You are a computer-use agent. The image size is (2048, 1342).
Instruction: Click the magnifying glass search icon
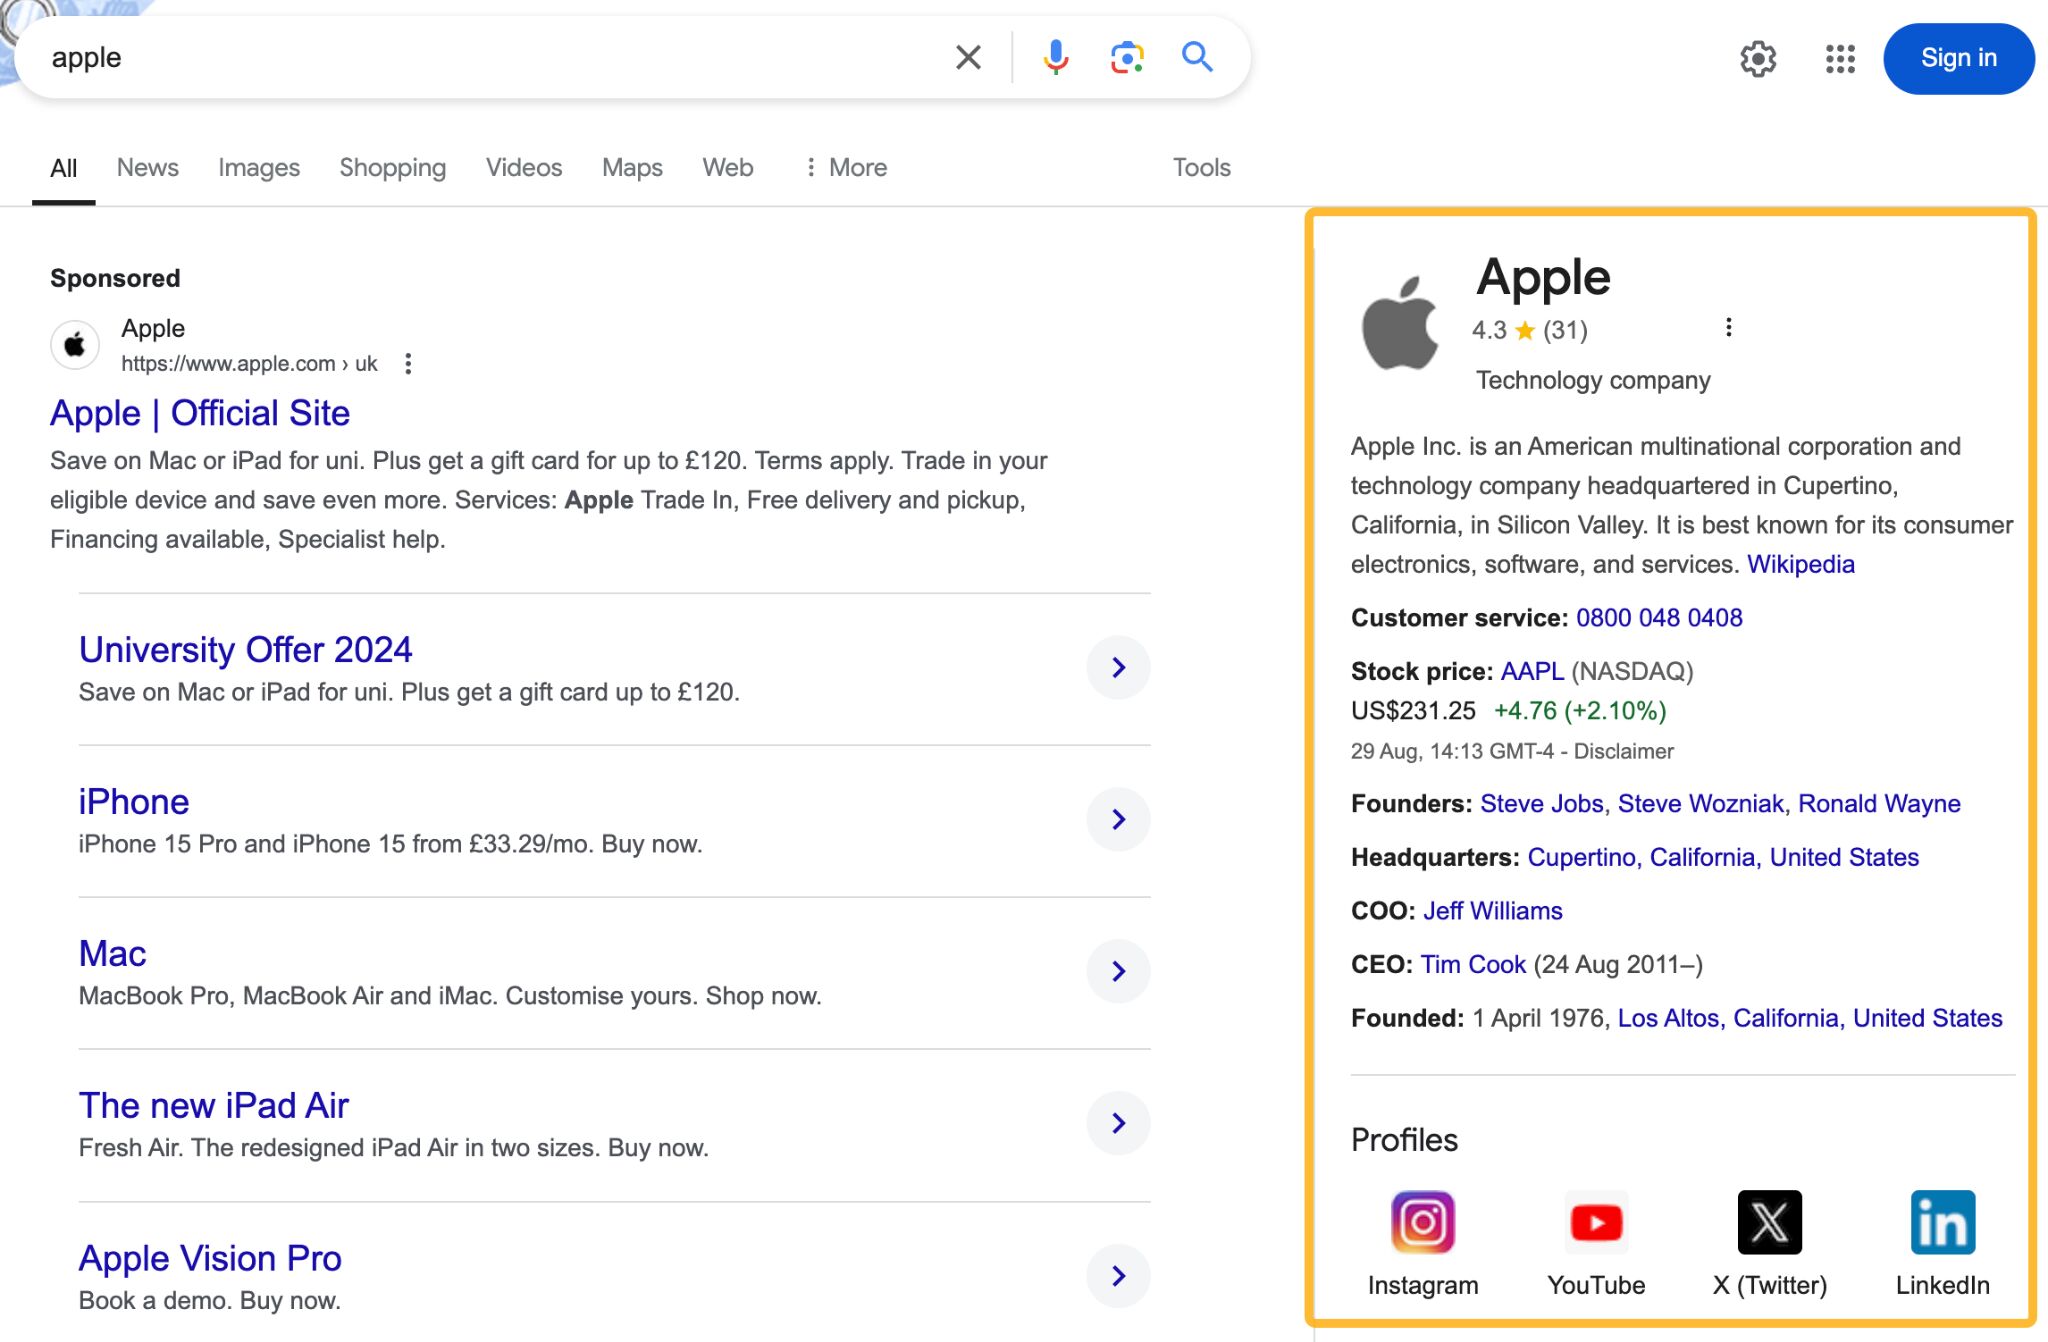click(1197, 57)
